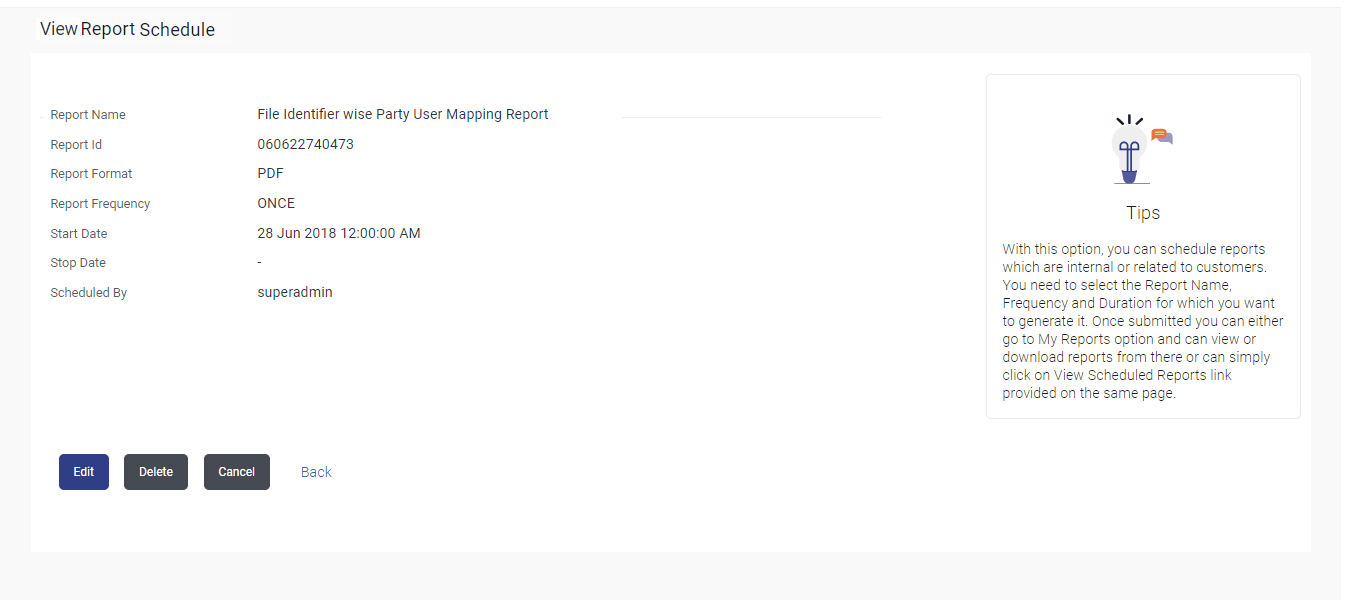Click the Tips panel title

click(1143, 213)
